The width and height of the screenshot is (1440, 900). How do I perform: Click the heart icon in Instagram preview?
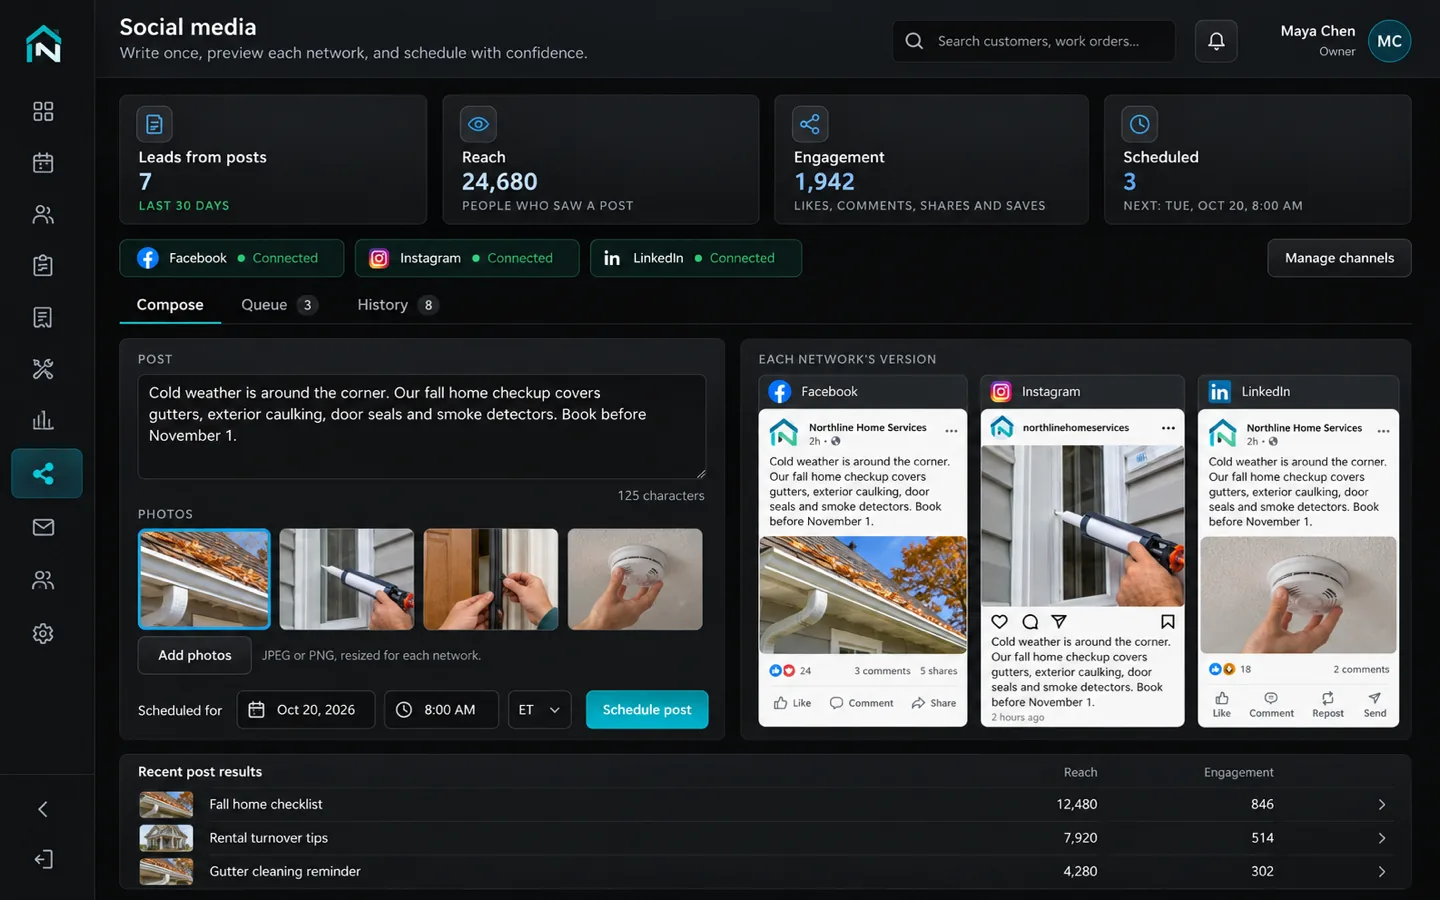999,621
